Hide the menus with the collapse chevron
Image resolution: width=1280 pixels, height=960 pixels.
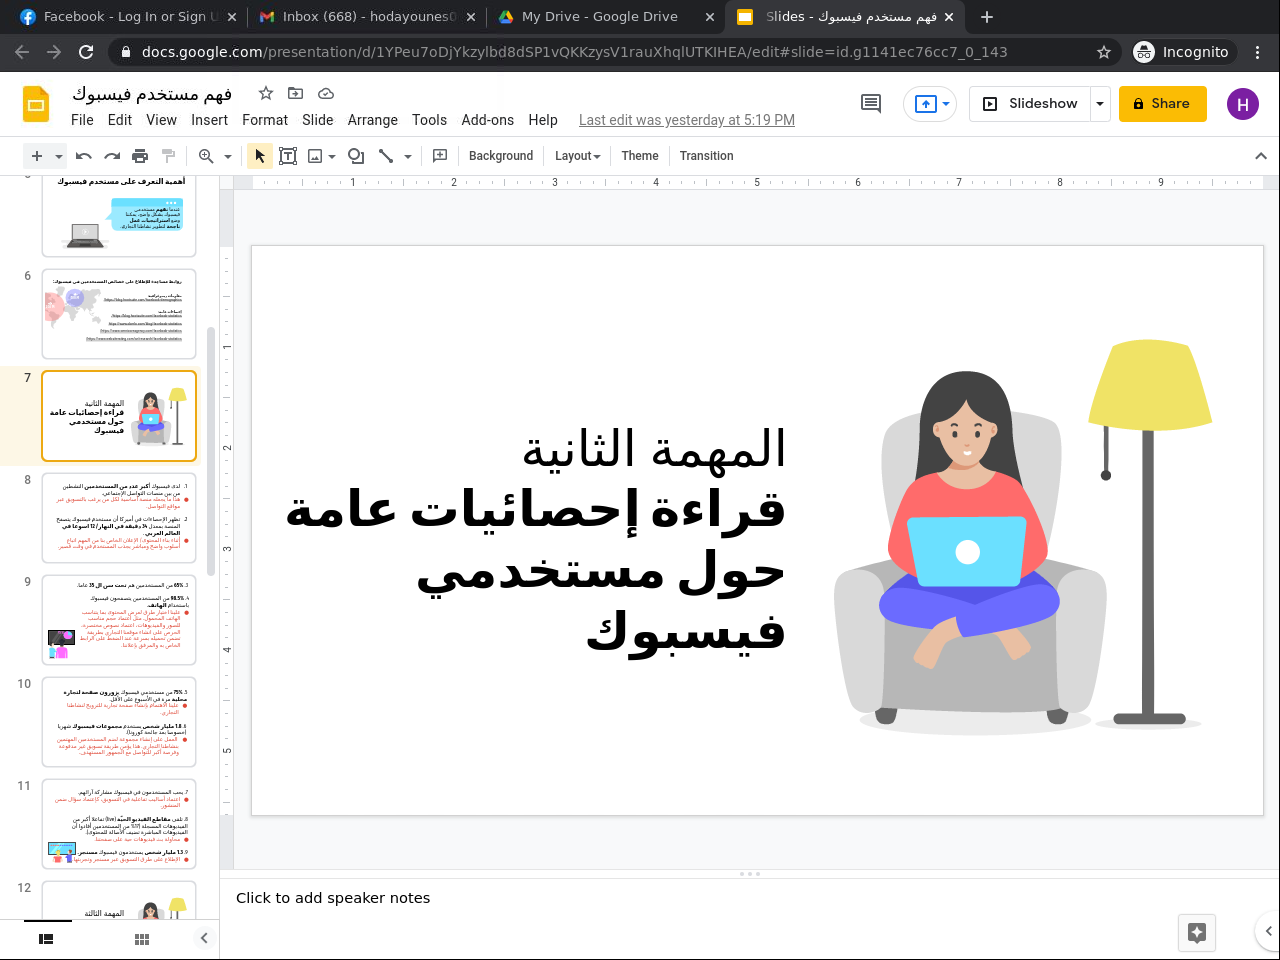1261,156
